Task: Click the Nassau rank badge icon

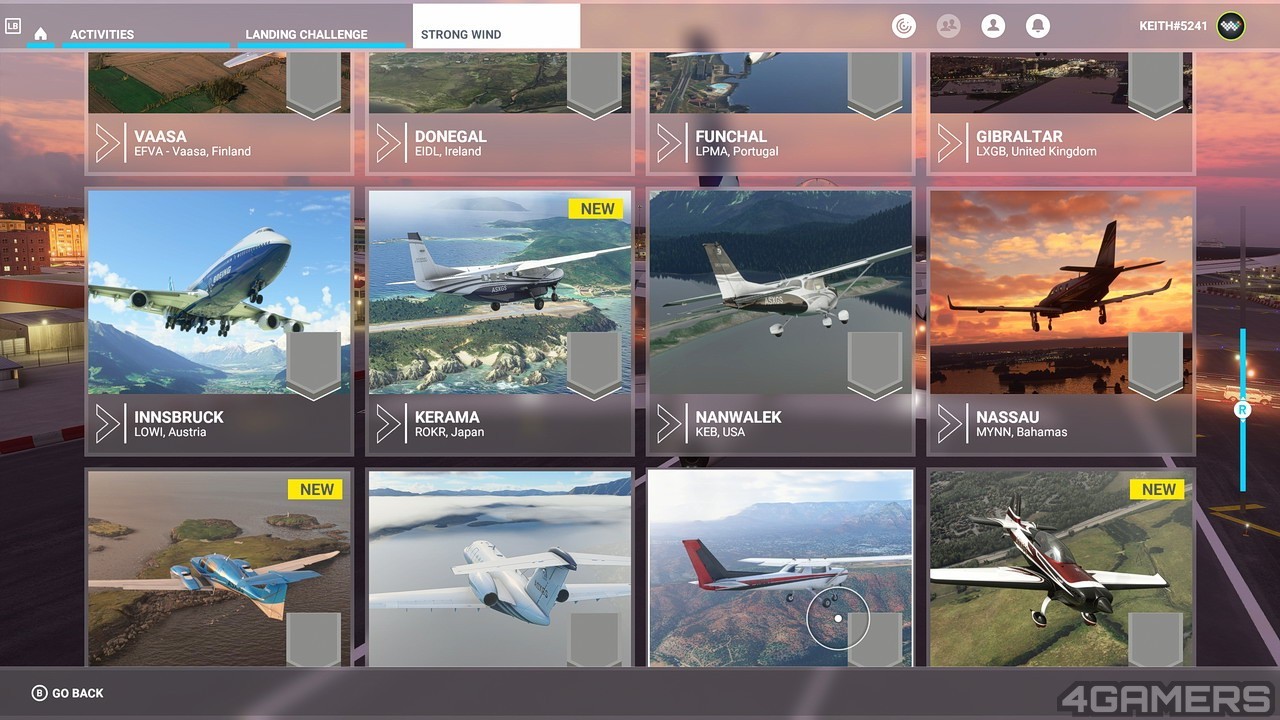Action: [x=1156, y=366]
